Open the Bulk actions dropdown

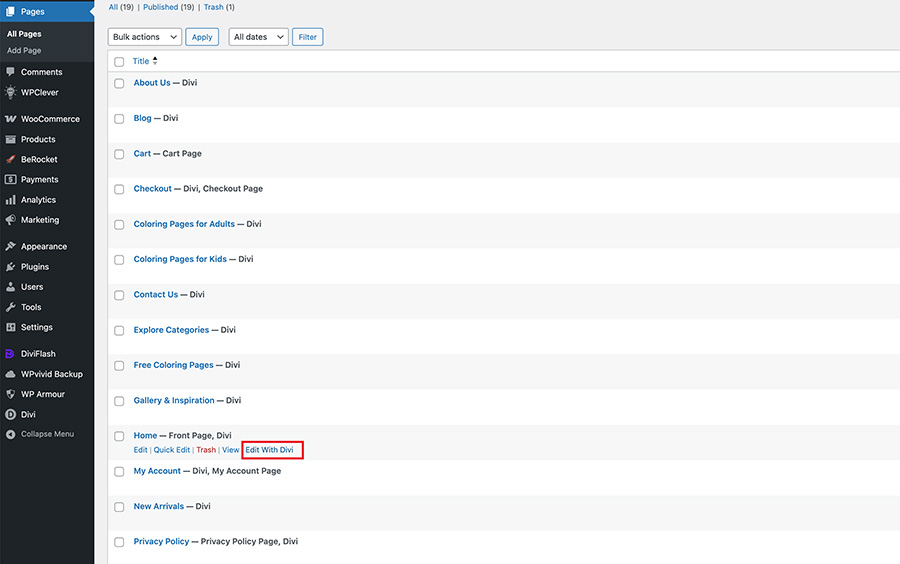click(145, 37)
